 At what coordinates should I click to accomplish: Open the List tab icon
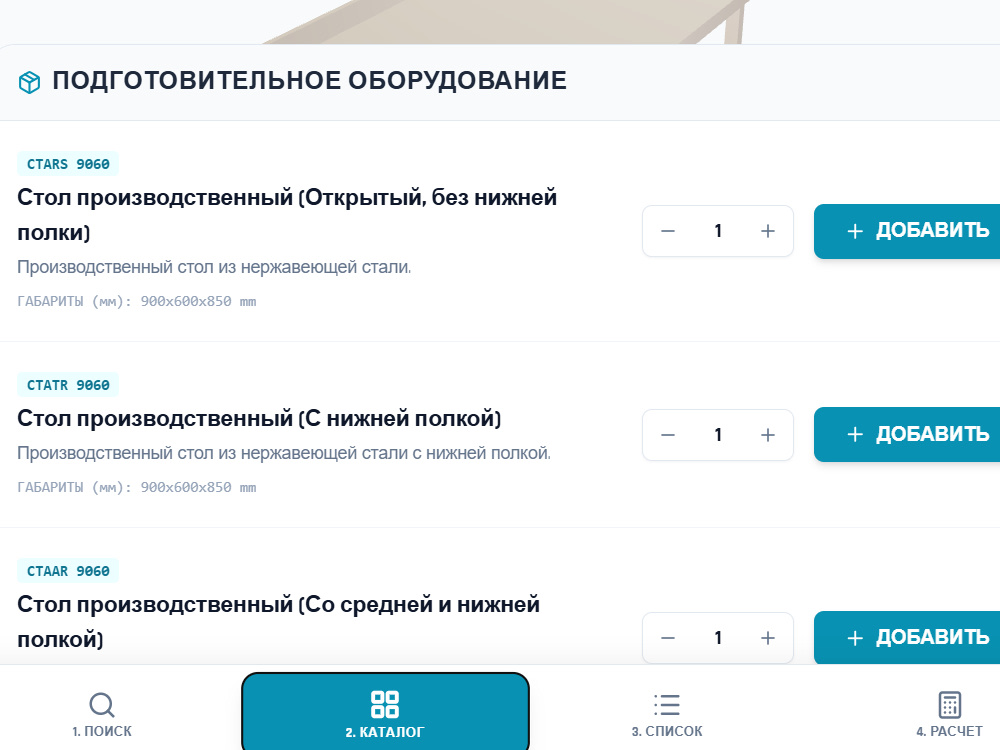(x=666, y=705)
